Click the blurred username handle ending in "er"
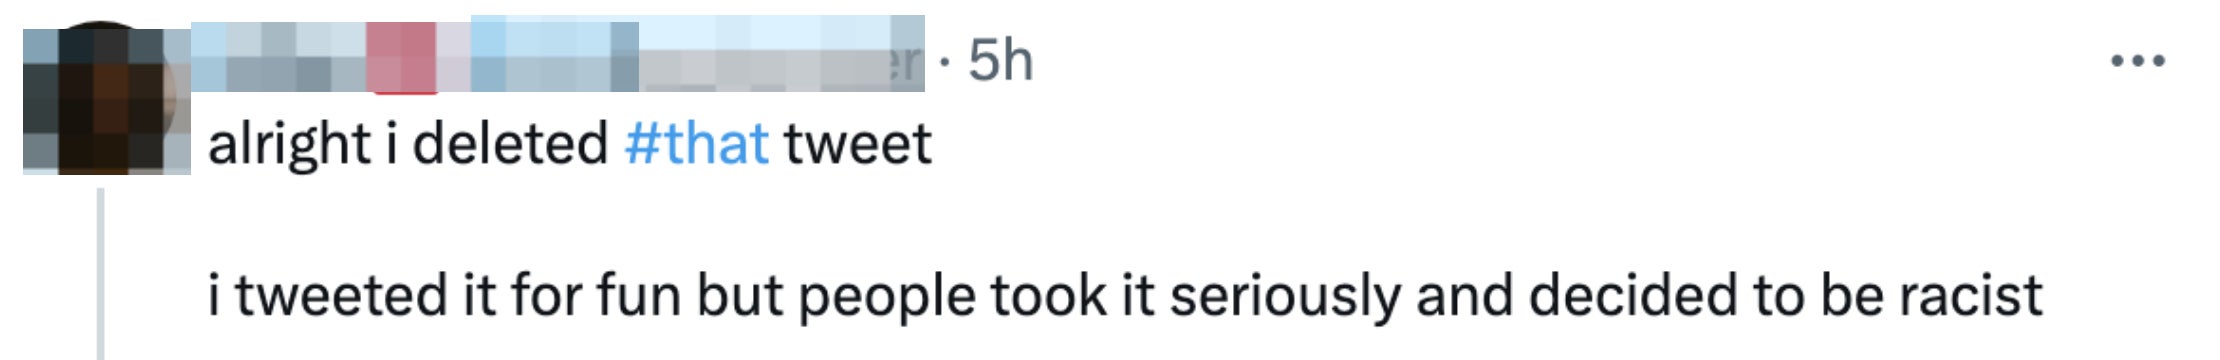Viewport: 2220px width, 360px height. coord(782,57)
